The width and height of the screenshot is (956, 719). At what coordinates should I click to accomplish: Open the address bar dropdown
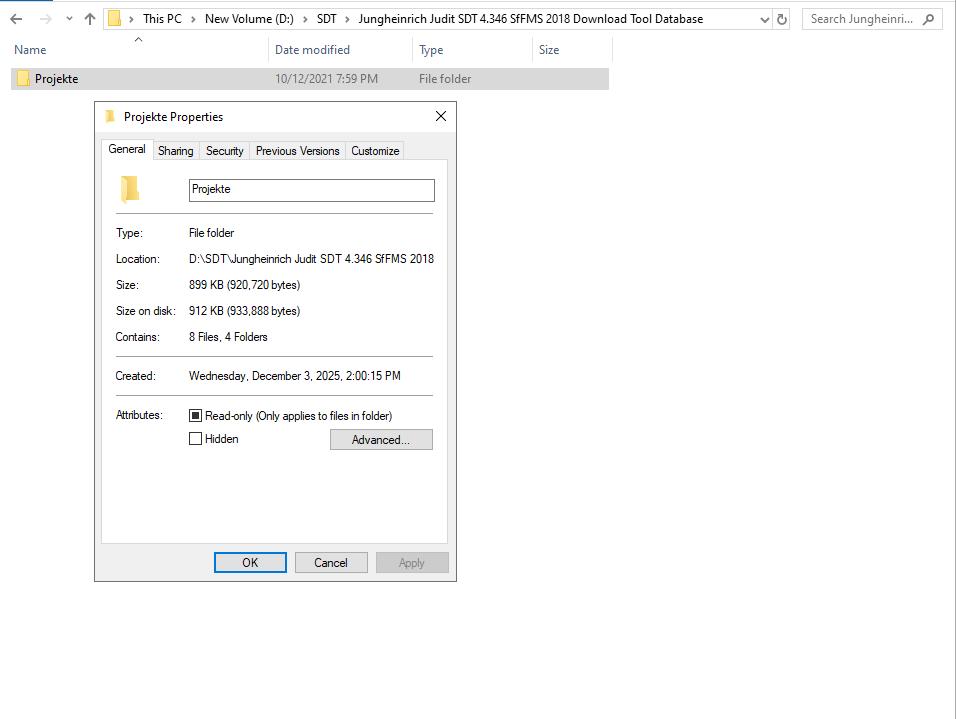763,18
